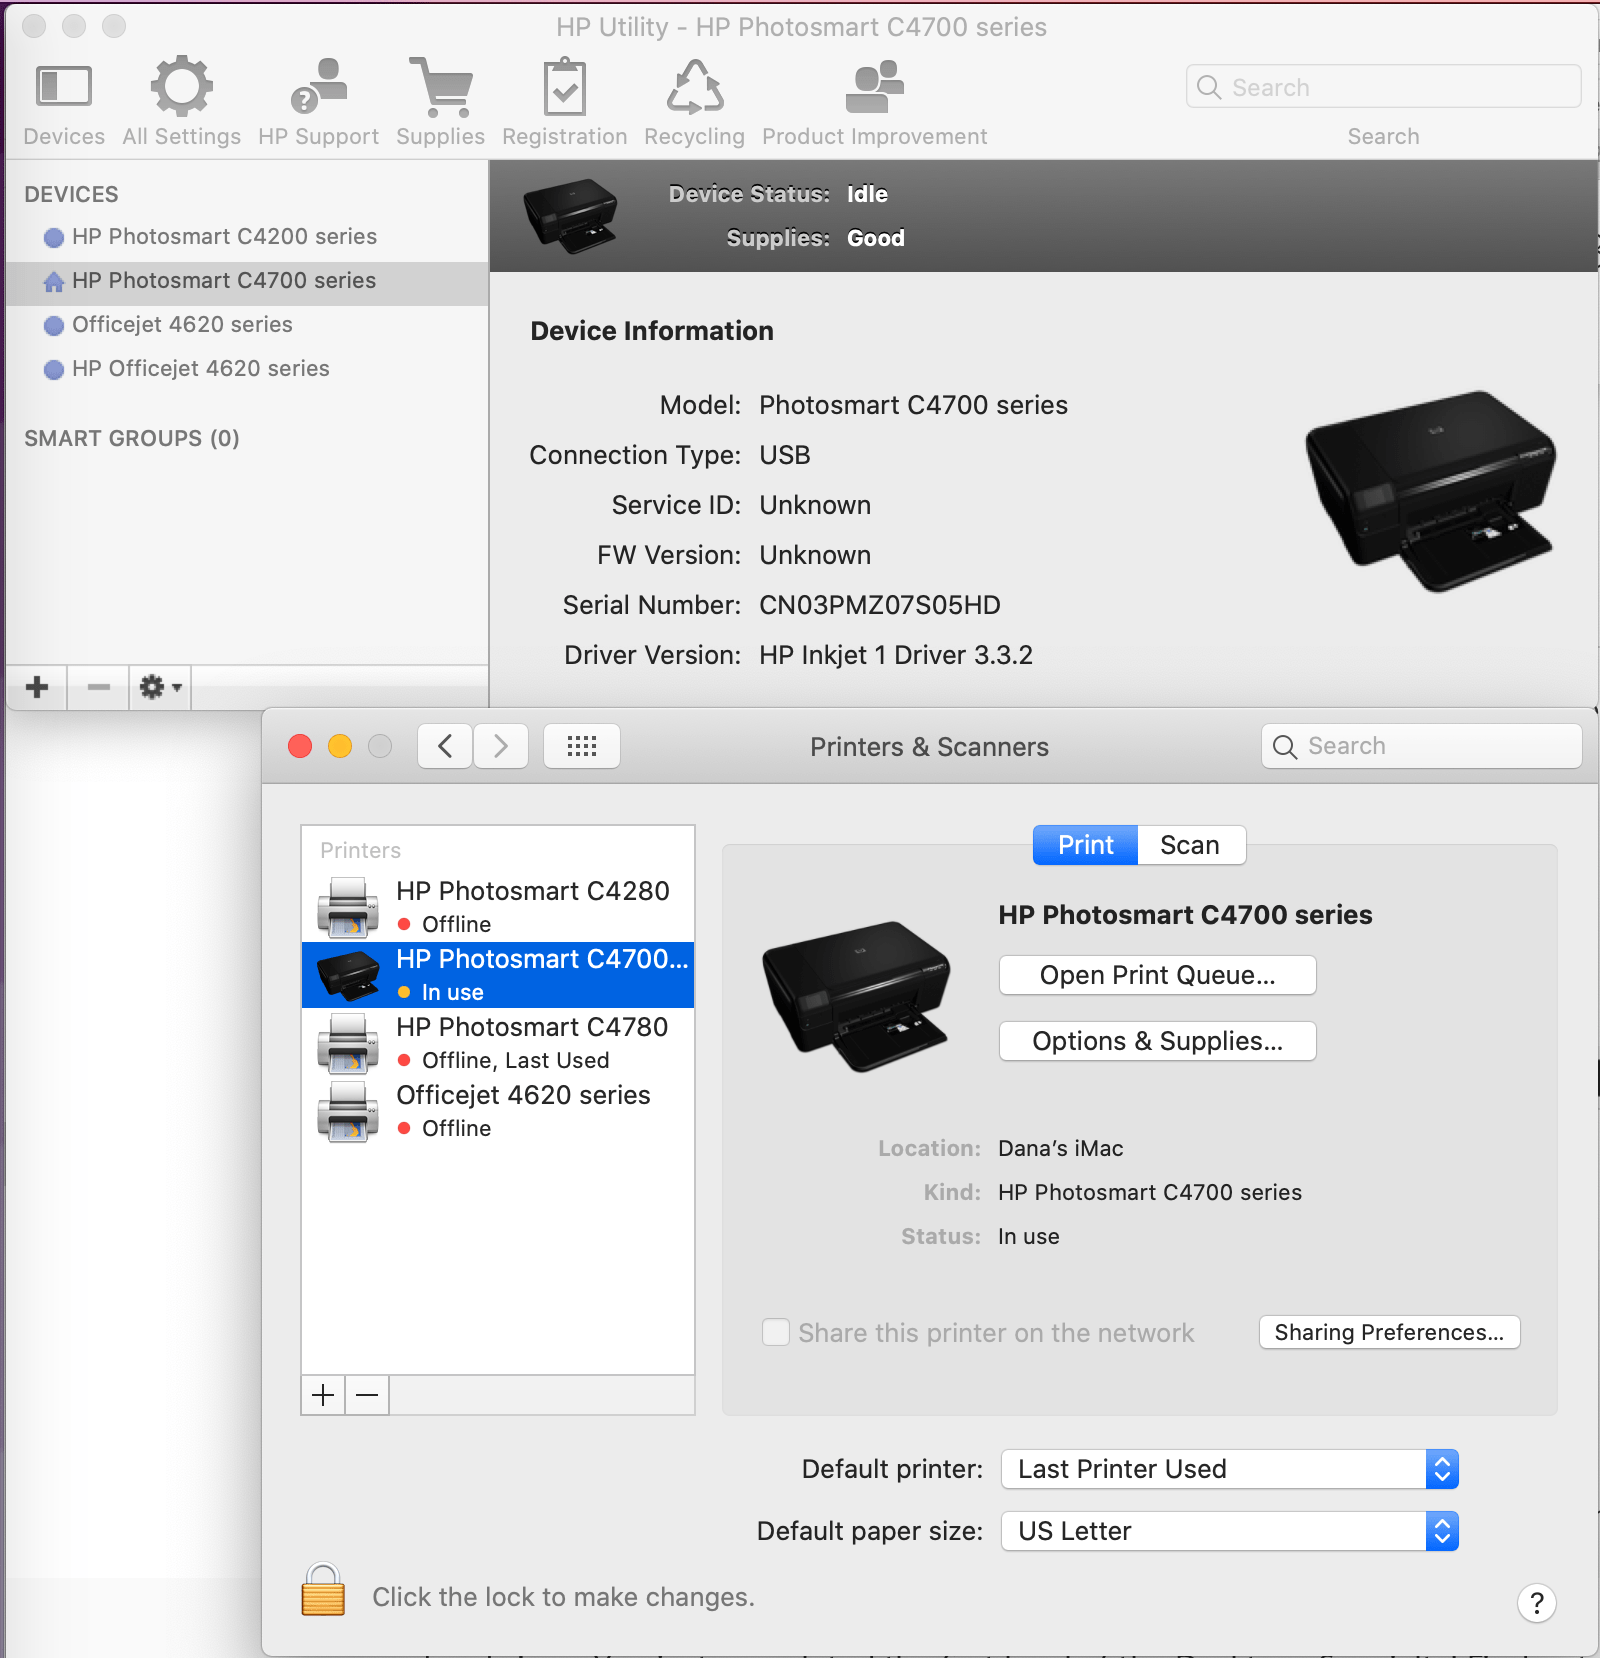Switch to the Scan tab

[x=1190, y=845]
